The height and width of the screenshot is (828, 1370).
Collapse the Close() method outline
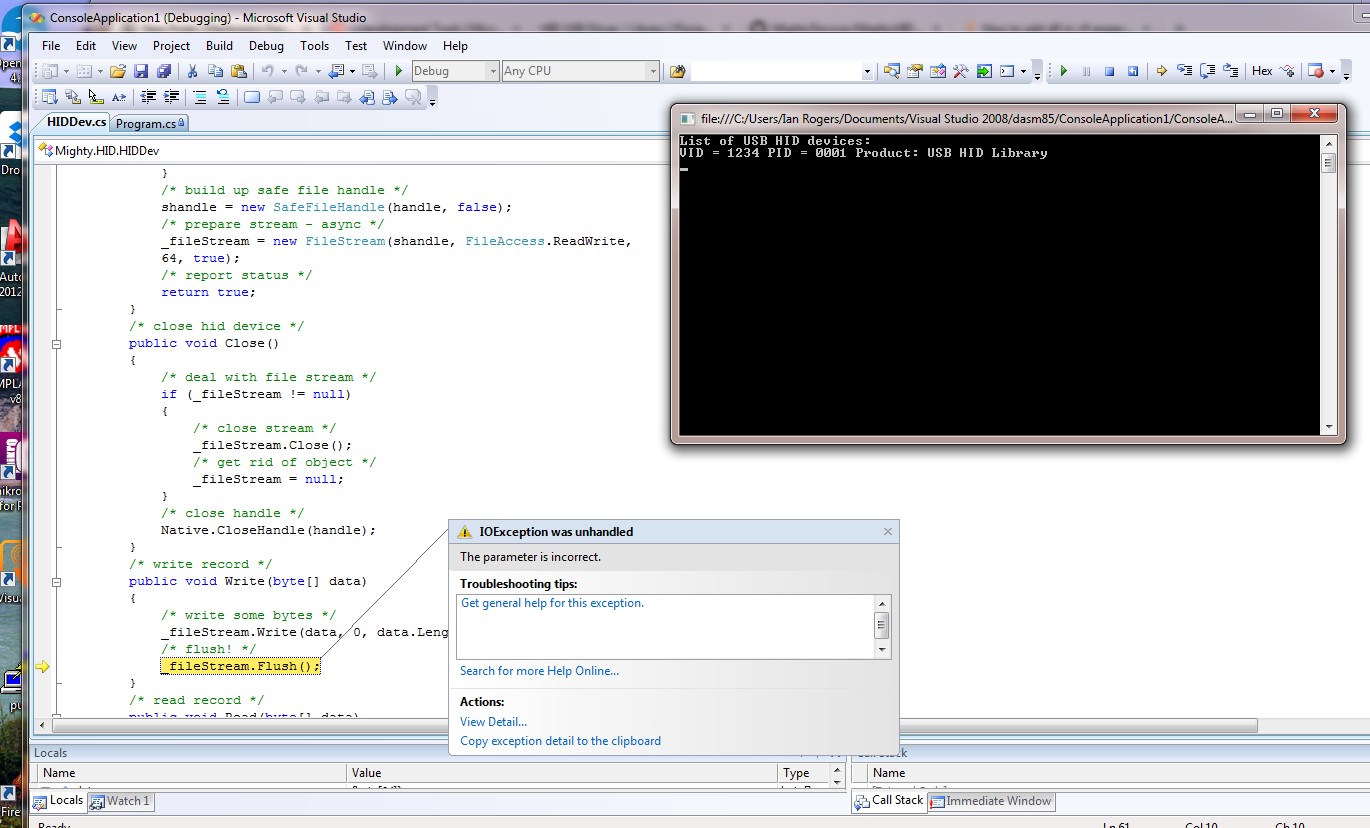click(57, 344)
